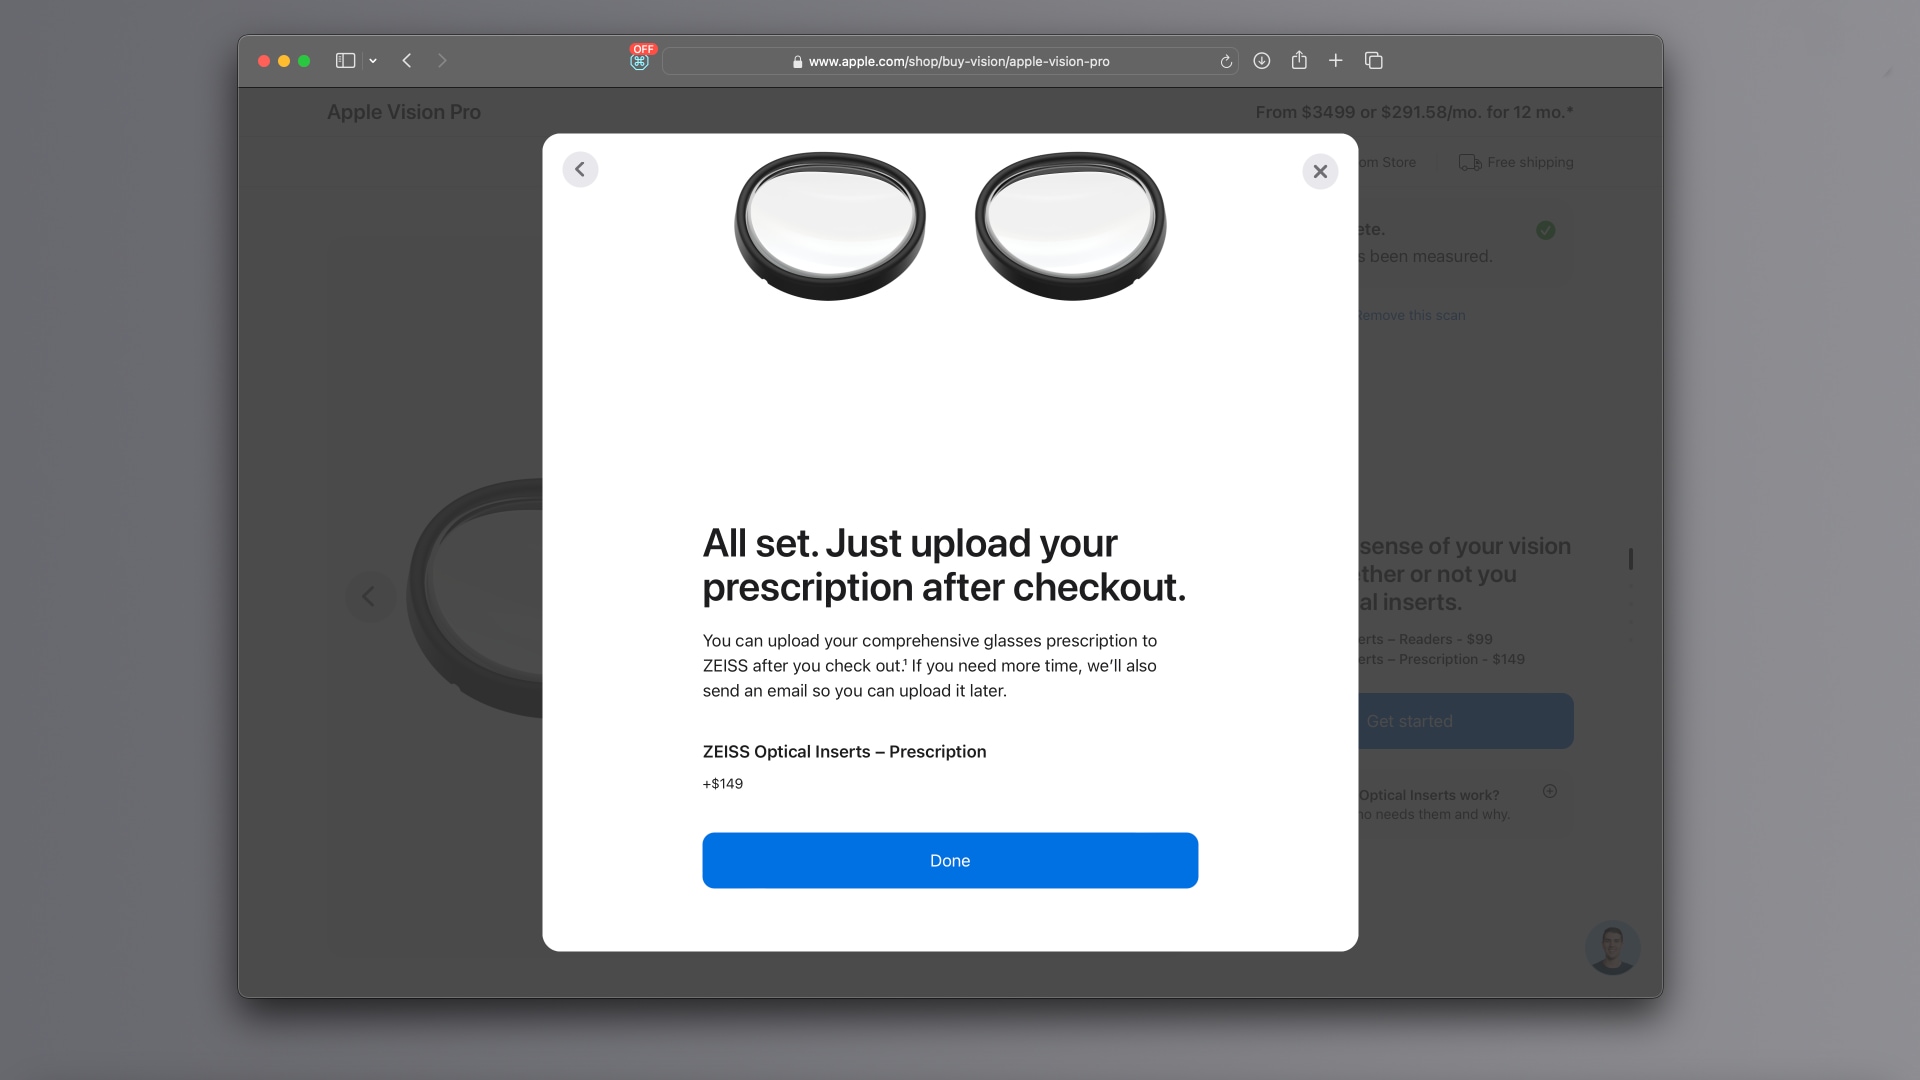Image resolution: width=1920 pixels, height=1080 pixels.
Task: Open the chat specialist avatar
Action: pos(1612,947)
